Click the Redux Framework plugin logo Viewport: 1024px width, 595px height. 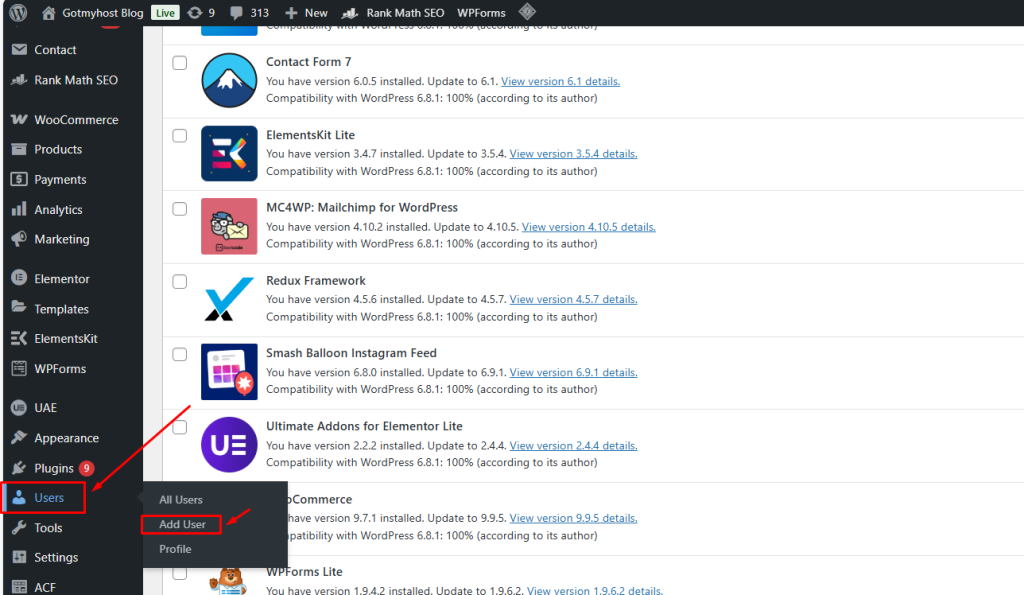point(229,299)
